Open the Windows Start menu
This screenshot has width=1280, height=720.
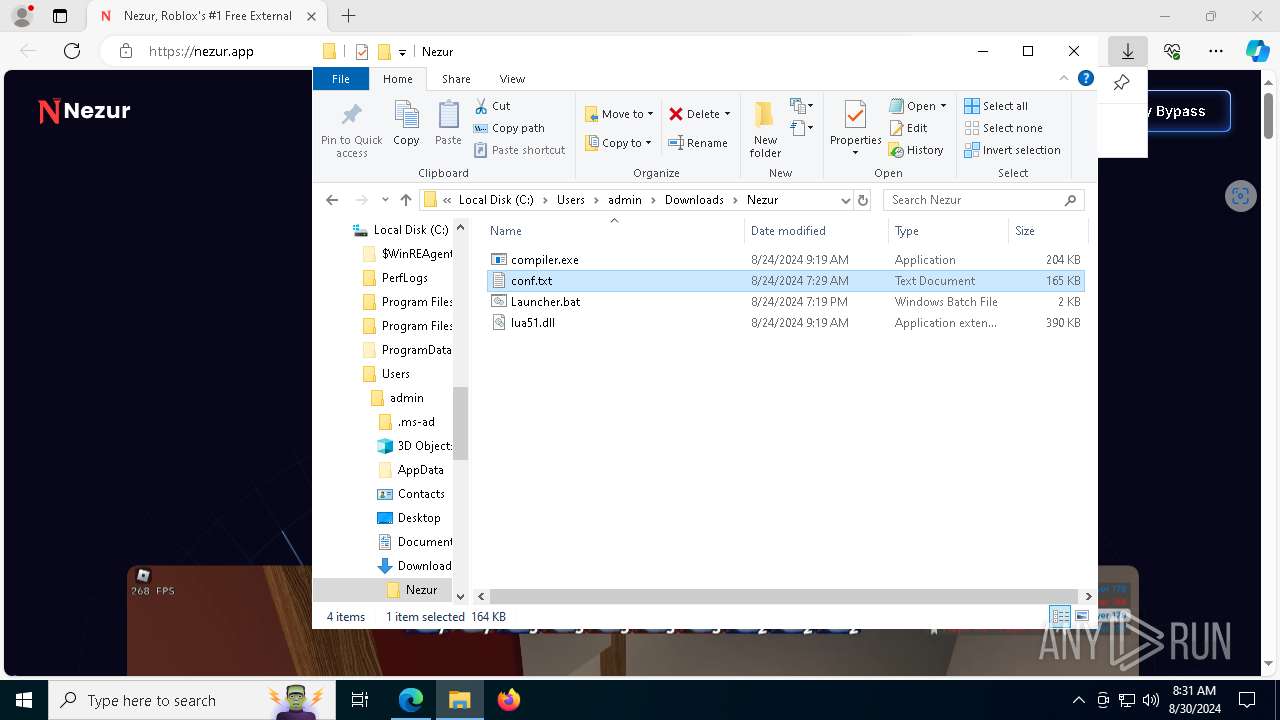(24, 700)
